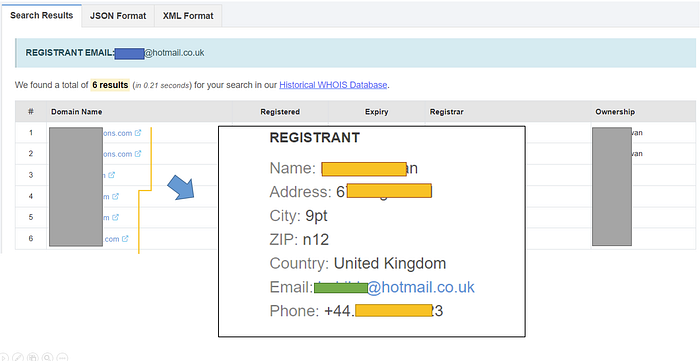The height and width of the screenshot is (361, 700).
Task: Open the first domain link ending ons.com
Action: [x=117, y=133]
